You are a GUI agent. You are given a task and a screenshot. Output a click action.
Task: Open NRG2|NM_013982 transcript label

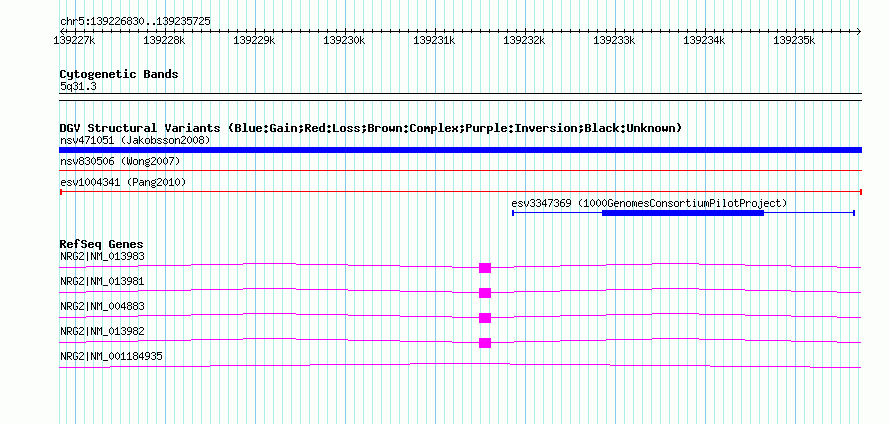pyautogui.click(x=102, y=331)
